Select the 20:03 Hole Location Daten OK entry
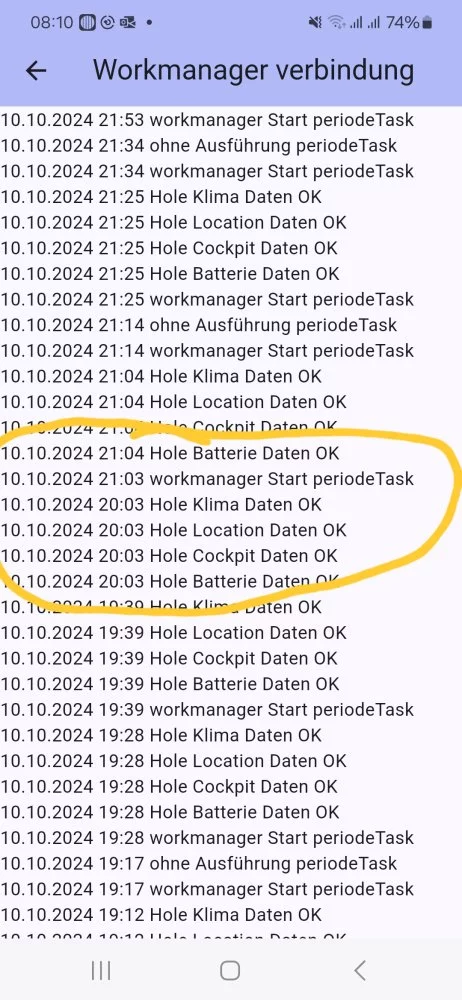This screenshot has width=462, height=1000. coord(174,529)
